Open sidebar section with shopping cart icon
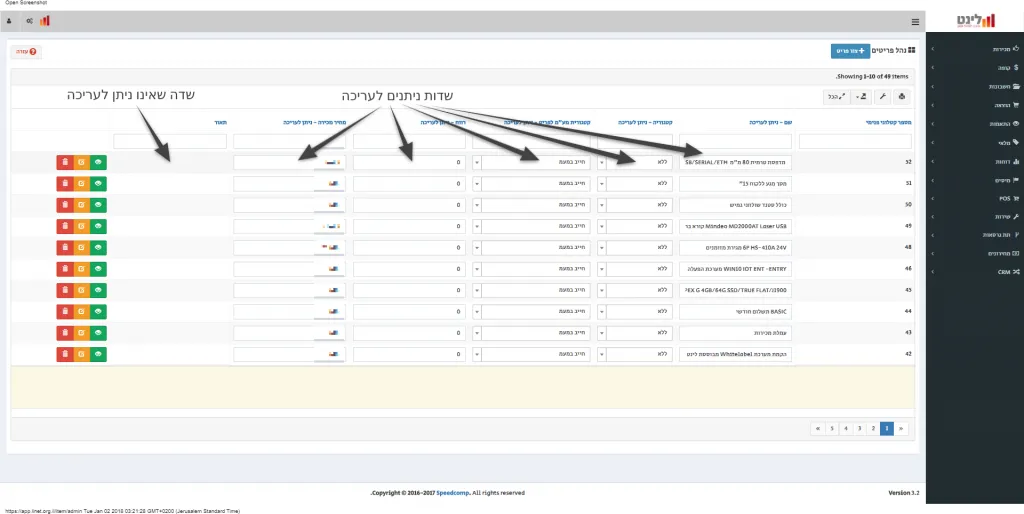The width and height of the screenshot is (1024, 514). [x=975, y=104]
